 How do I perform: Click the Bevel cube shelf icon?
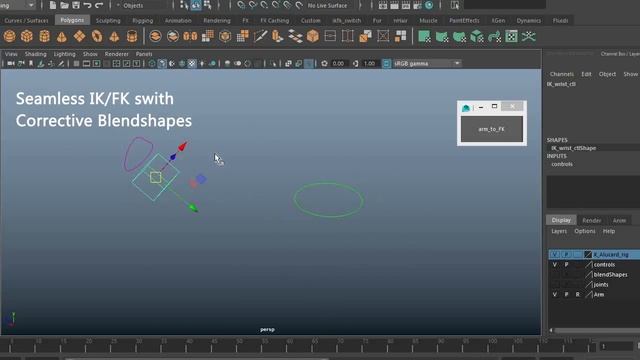(x=313, y=36)
